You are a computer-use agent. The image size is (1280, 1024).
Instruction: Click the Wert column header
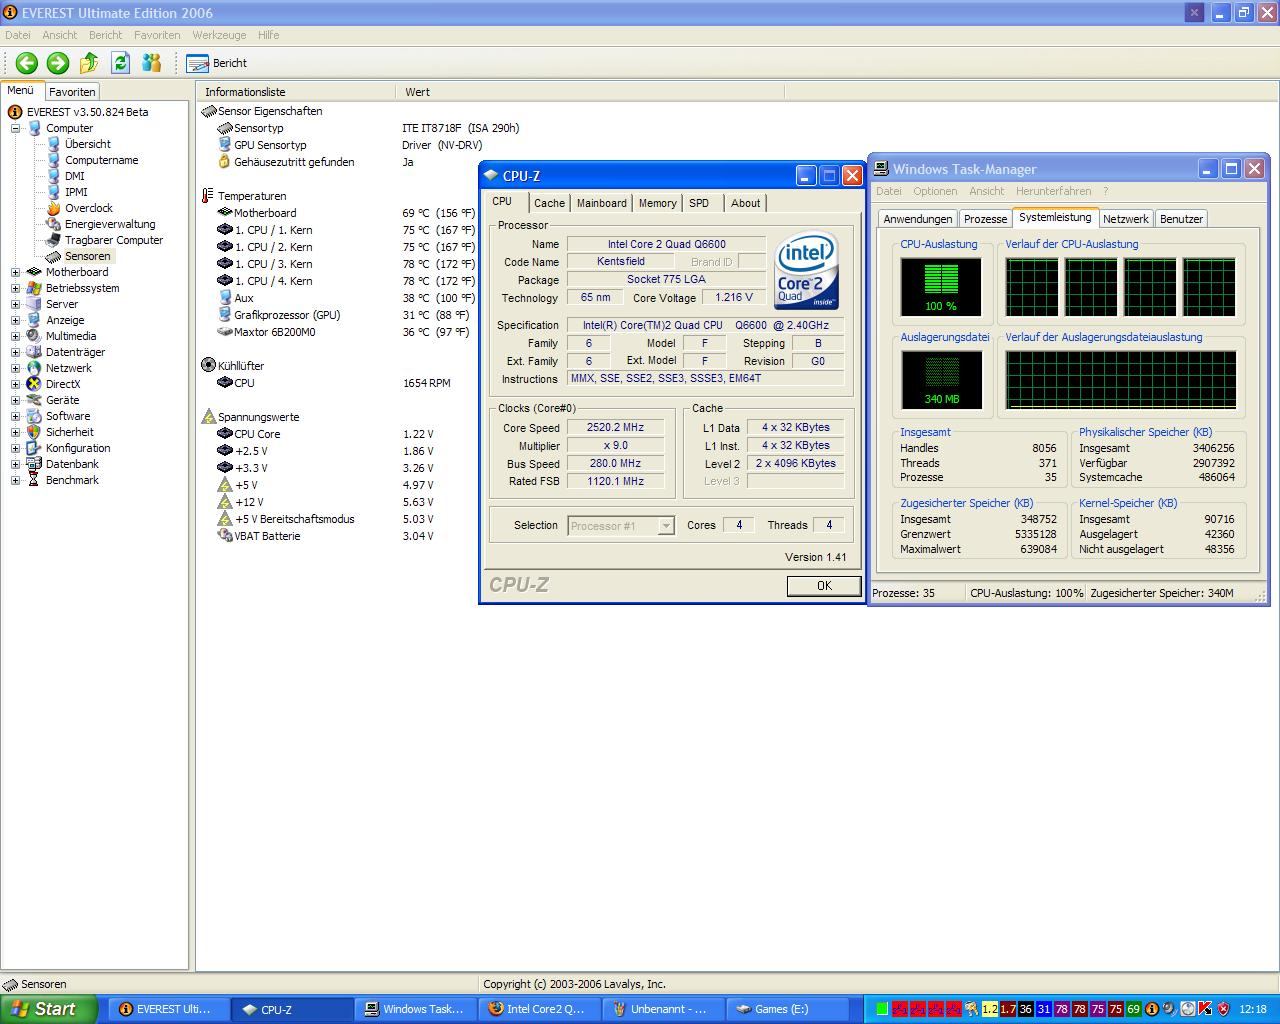(x=590, y=92)
